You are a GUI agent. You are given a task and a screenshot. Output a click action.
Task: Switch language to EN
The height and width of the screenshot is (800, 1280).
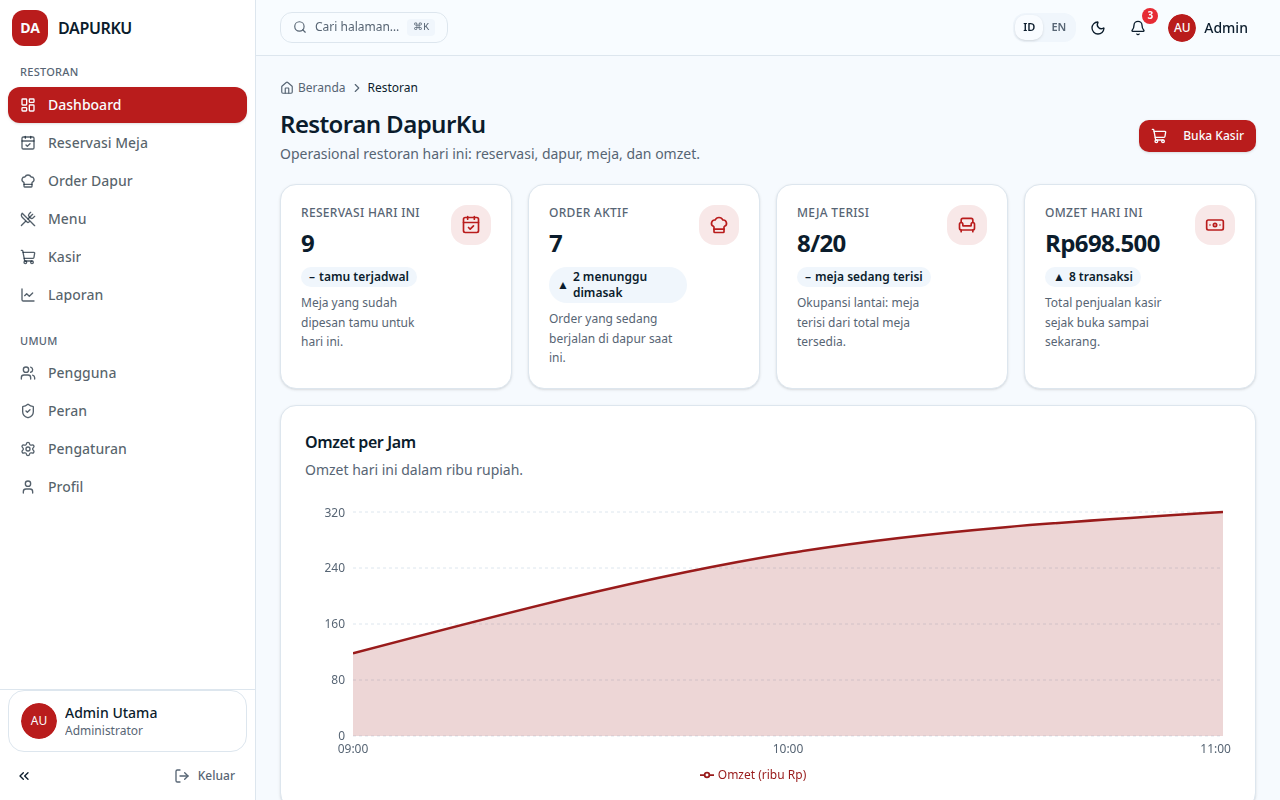coord(1058,28)
